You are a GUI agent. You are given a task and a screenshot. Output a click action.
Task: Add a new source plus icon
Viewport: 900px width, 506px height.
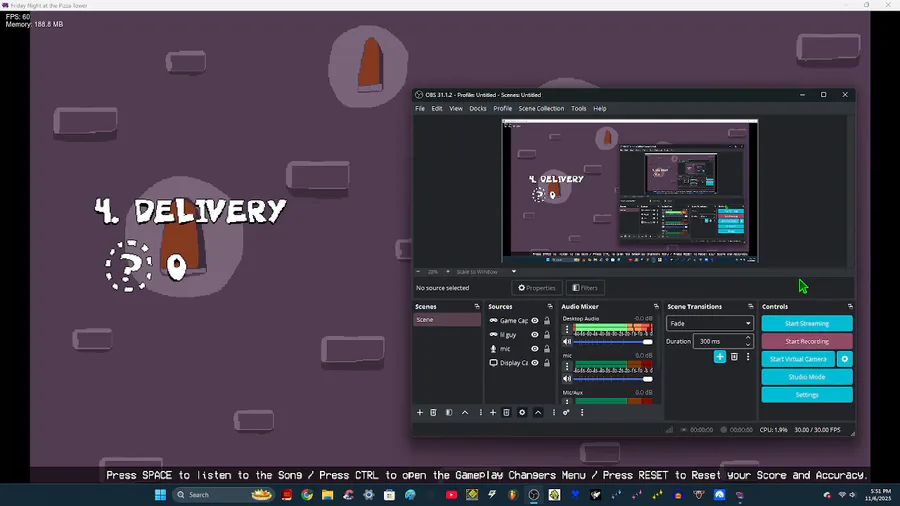click(492, 412)
